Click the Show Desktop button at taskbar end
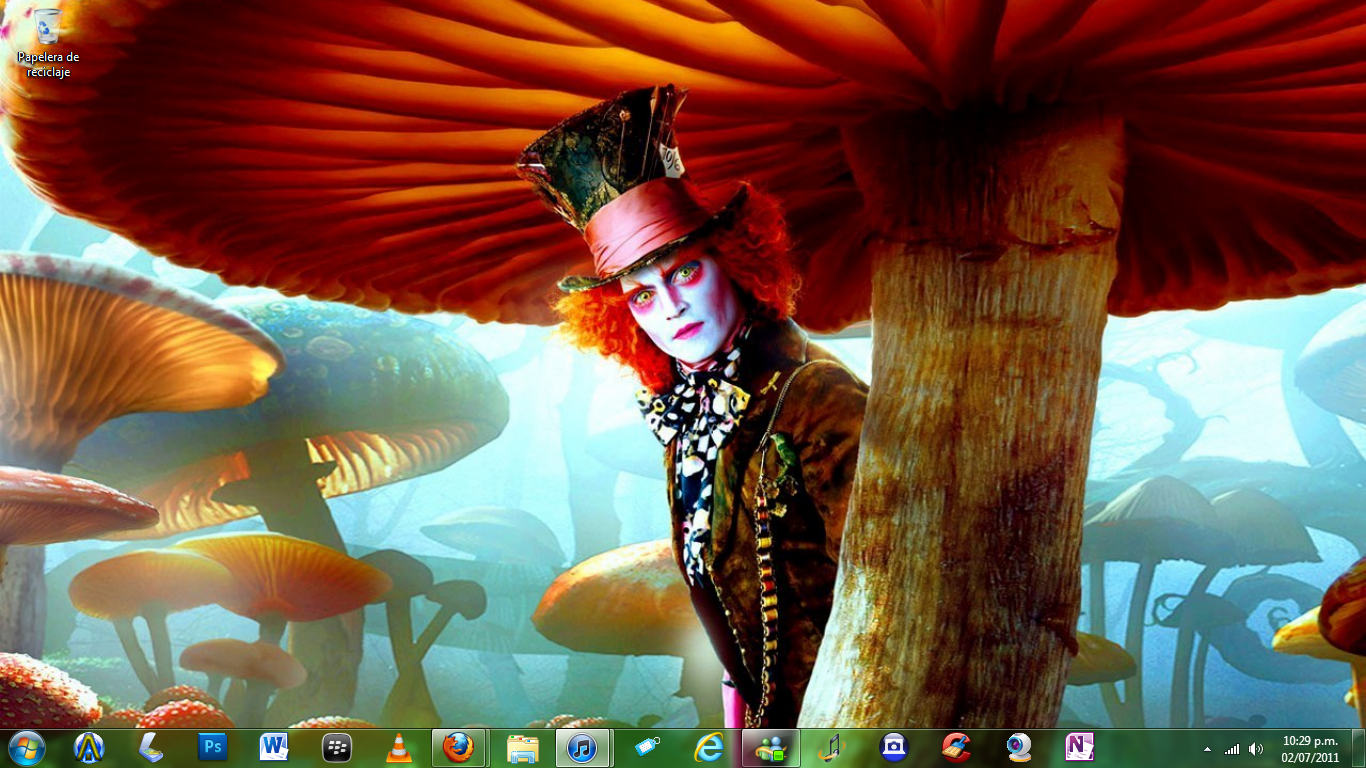This screenshot has width=1366, height=768. coord(1358,748)
